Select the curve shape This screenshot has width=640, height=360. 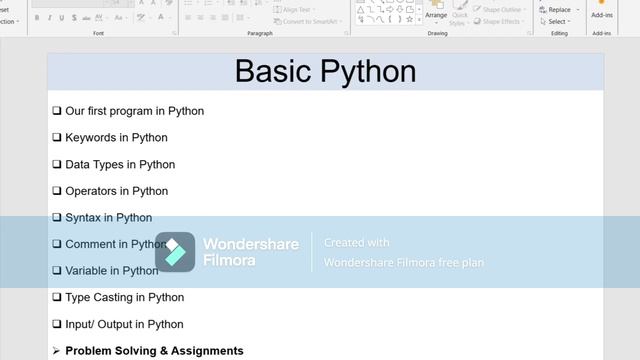[x=380, y=19]
